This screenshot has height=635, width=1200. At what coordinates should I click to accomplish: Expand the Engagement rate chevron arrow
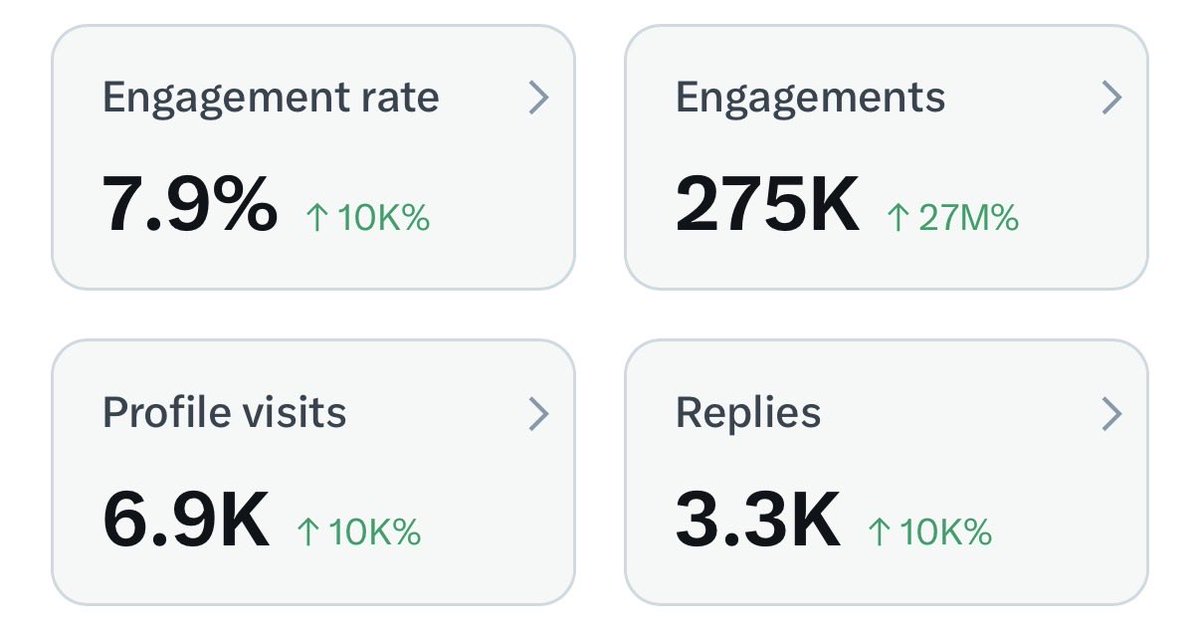click(x=539, y=98)
